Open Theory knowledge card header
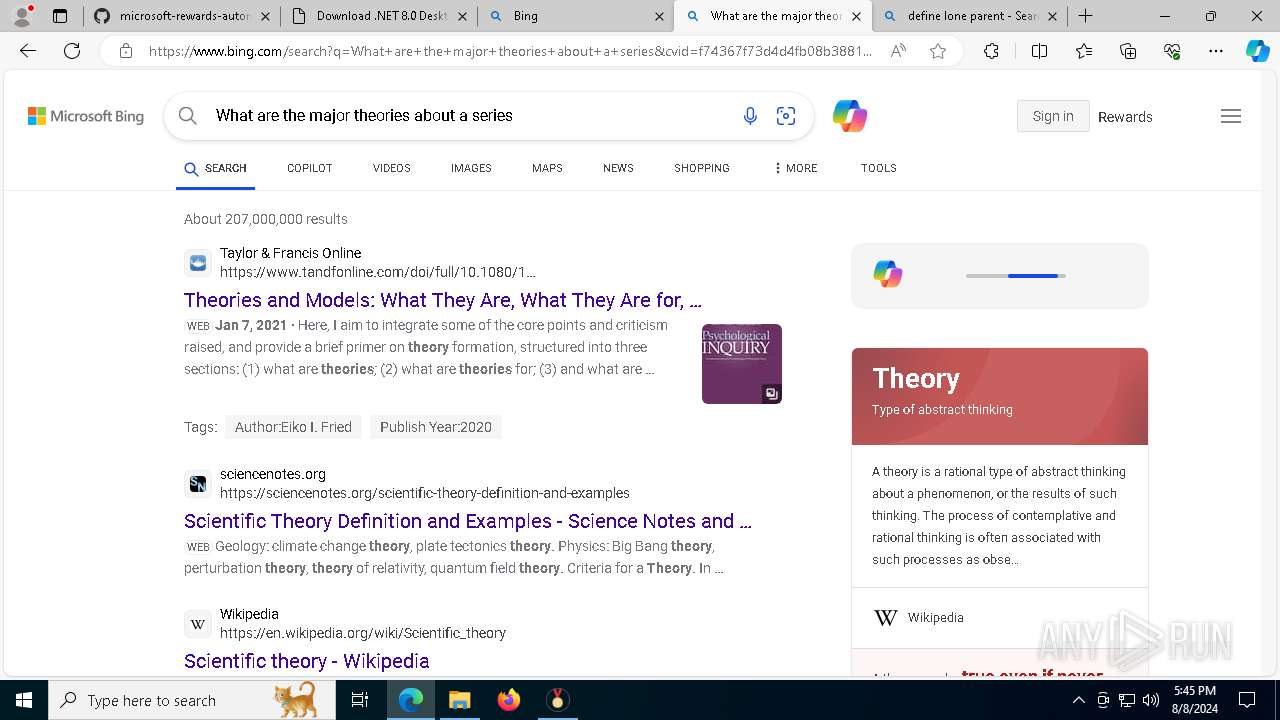The image size is (1280, 720). click(x=1000, y=396)
